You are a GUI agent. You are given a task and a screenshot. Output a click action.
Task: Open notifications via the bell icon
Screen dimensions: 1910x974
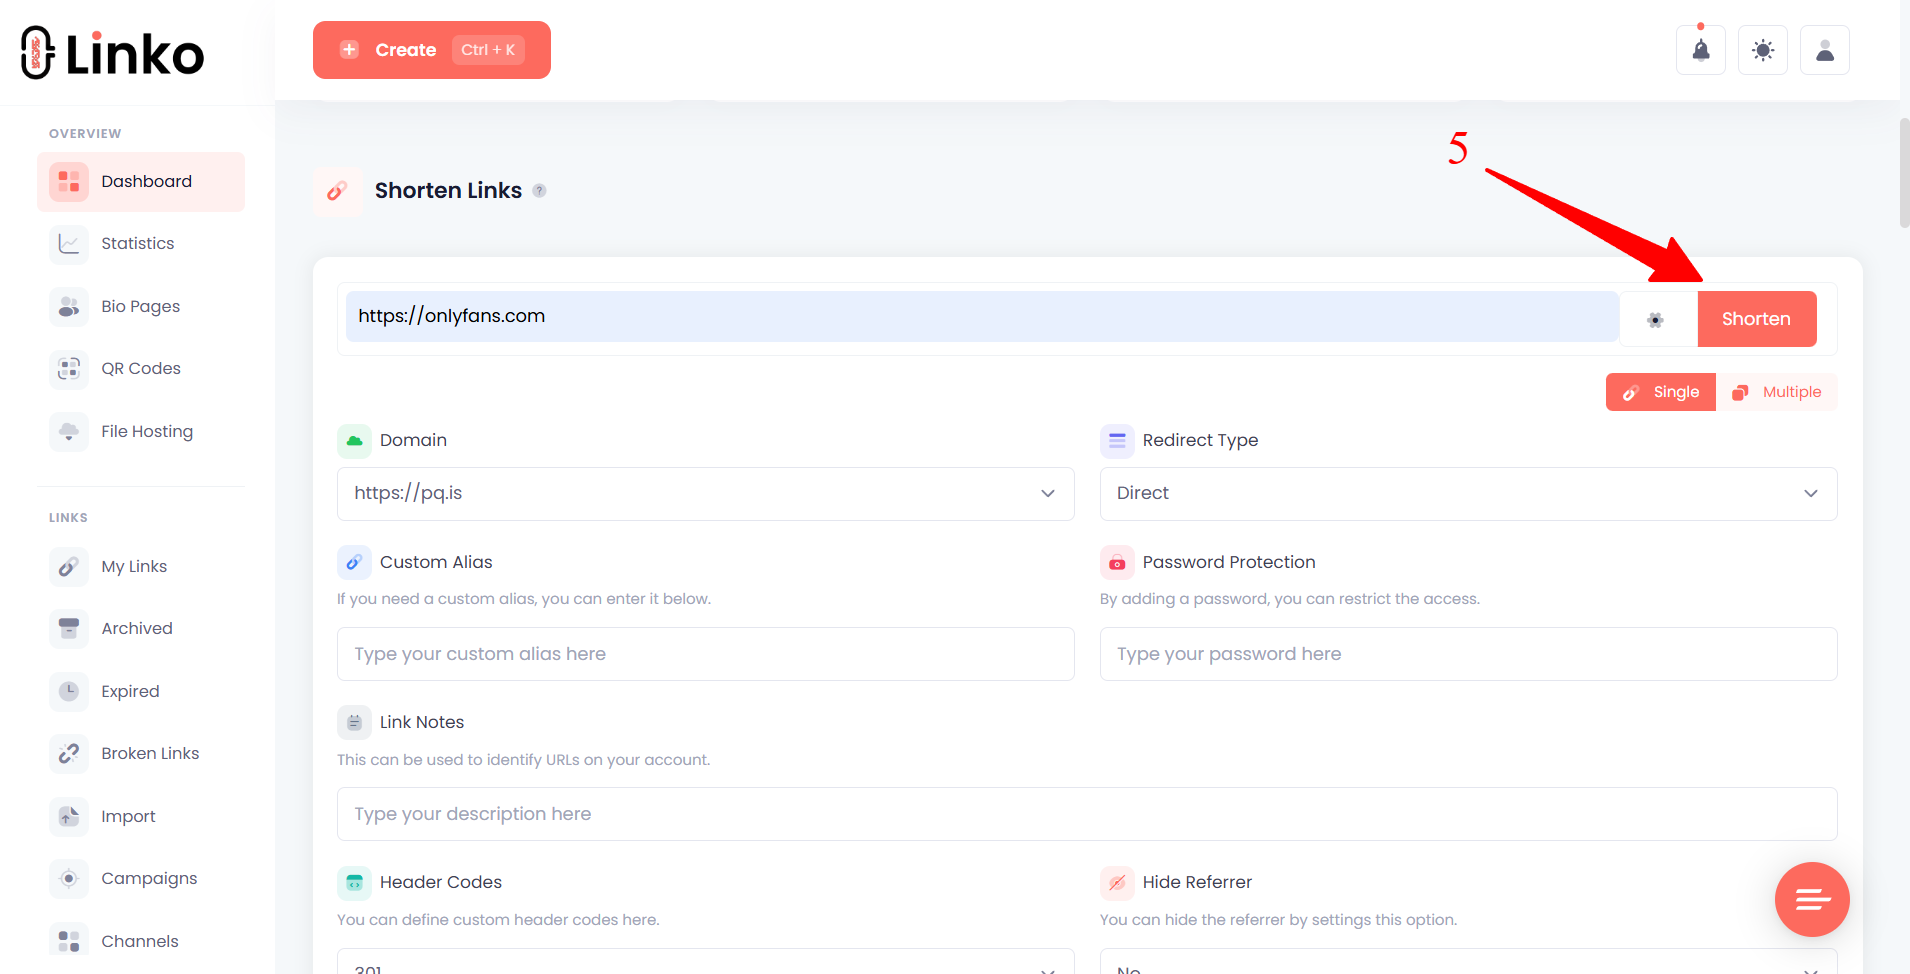coord(1700,49)
